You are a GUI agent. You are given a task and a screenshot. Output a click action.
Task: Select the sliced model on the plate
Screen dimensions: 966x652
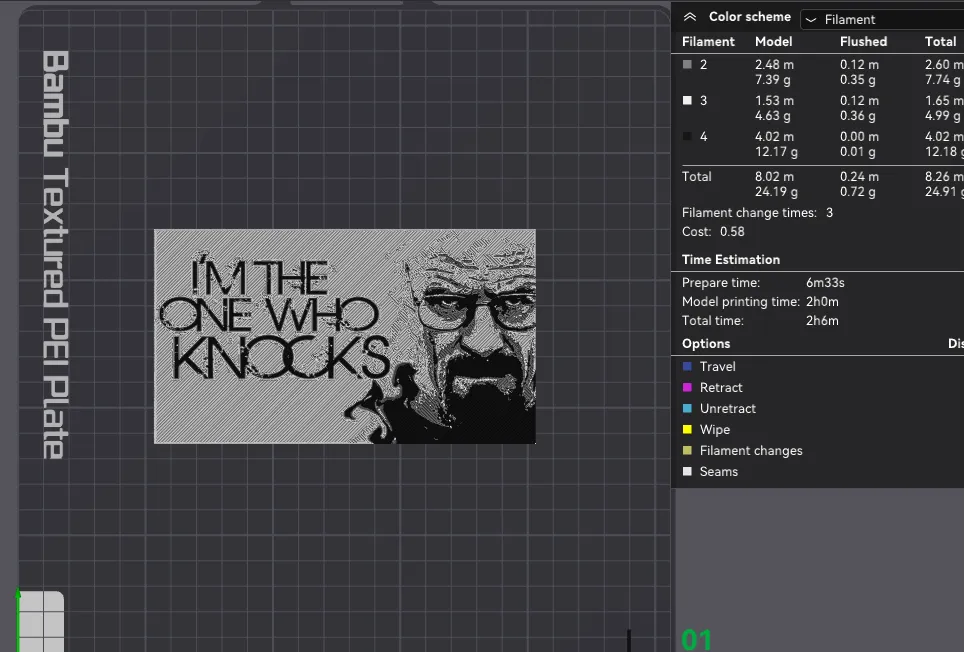click(344, 336)
